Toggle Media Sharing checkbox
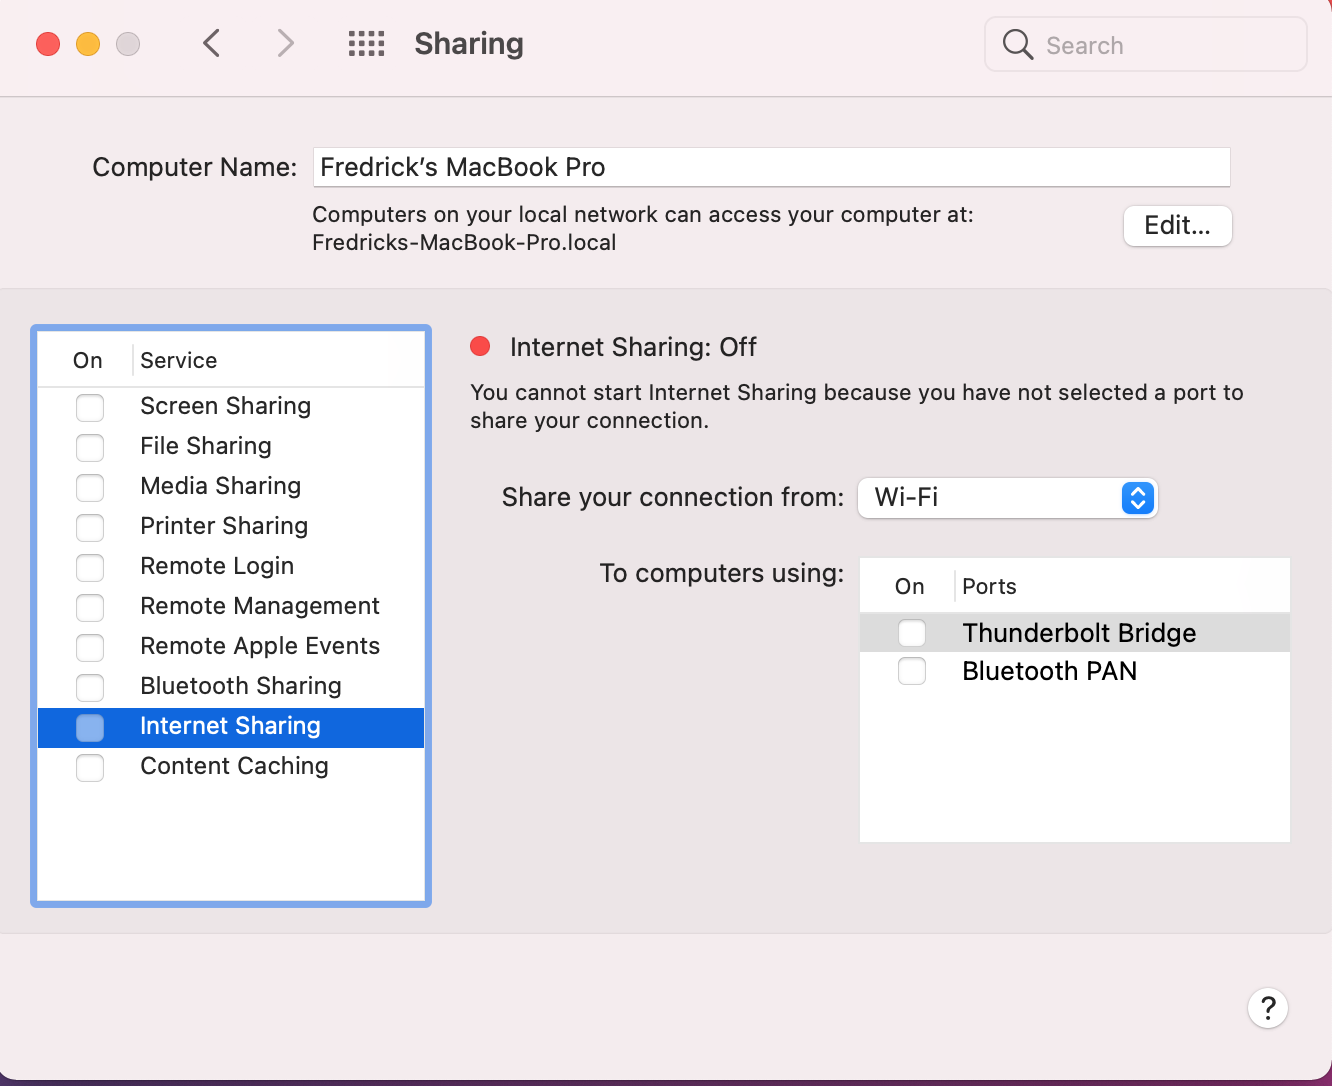 point(90,487)
